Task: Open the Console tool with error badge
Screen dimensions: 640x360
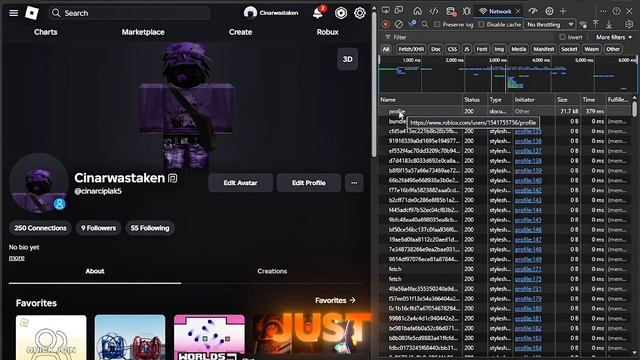Action: point(451,11)
